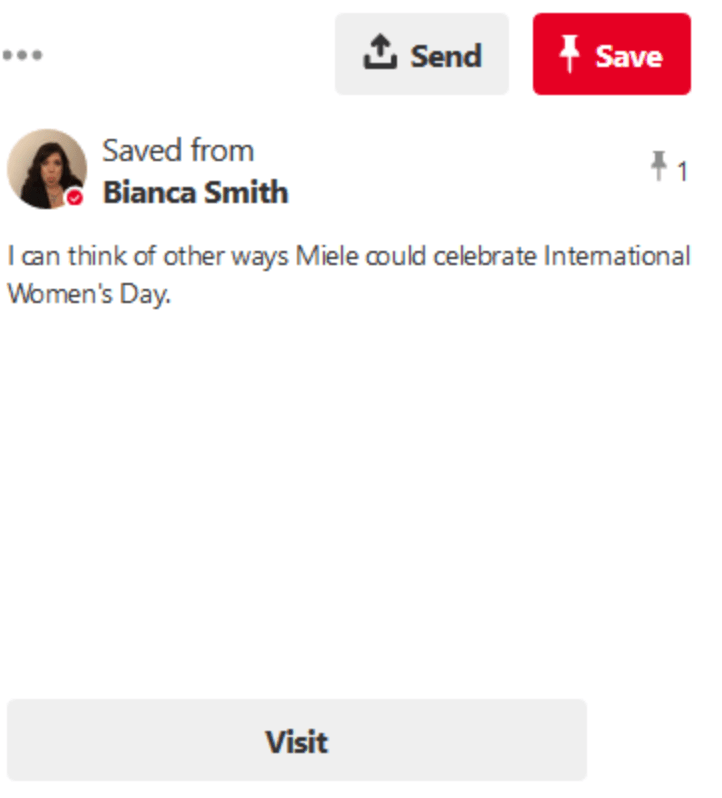
Task: Click the red verified badge on avatar
Action: coord(75,198)
